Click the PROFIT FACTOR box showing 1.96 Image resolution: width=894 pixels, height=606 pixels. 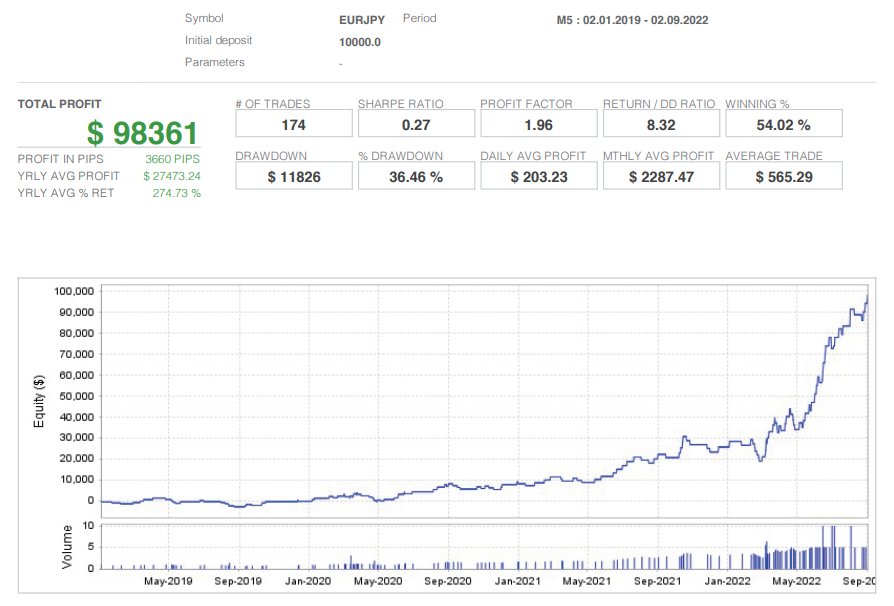pyautogui.click(x=538, y=123)
